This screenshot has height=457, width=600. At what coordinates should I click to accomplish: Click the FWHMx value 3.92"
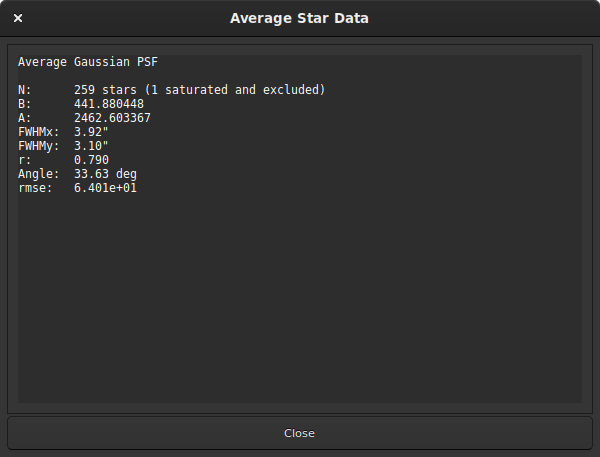tap(91, 132)
